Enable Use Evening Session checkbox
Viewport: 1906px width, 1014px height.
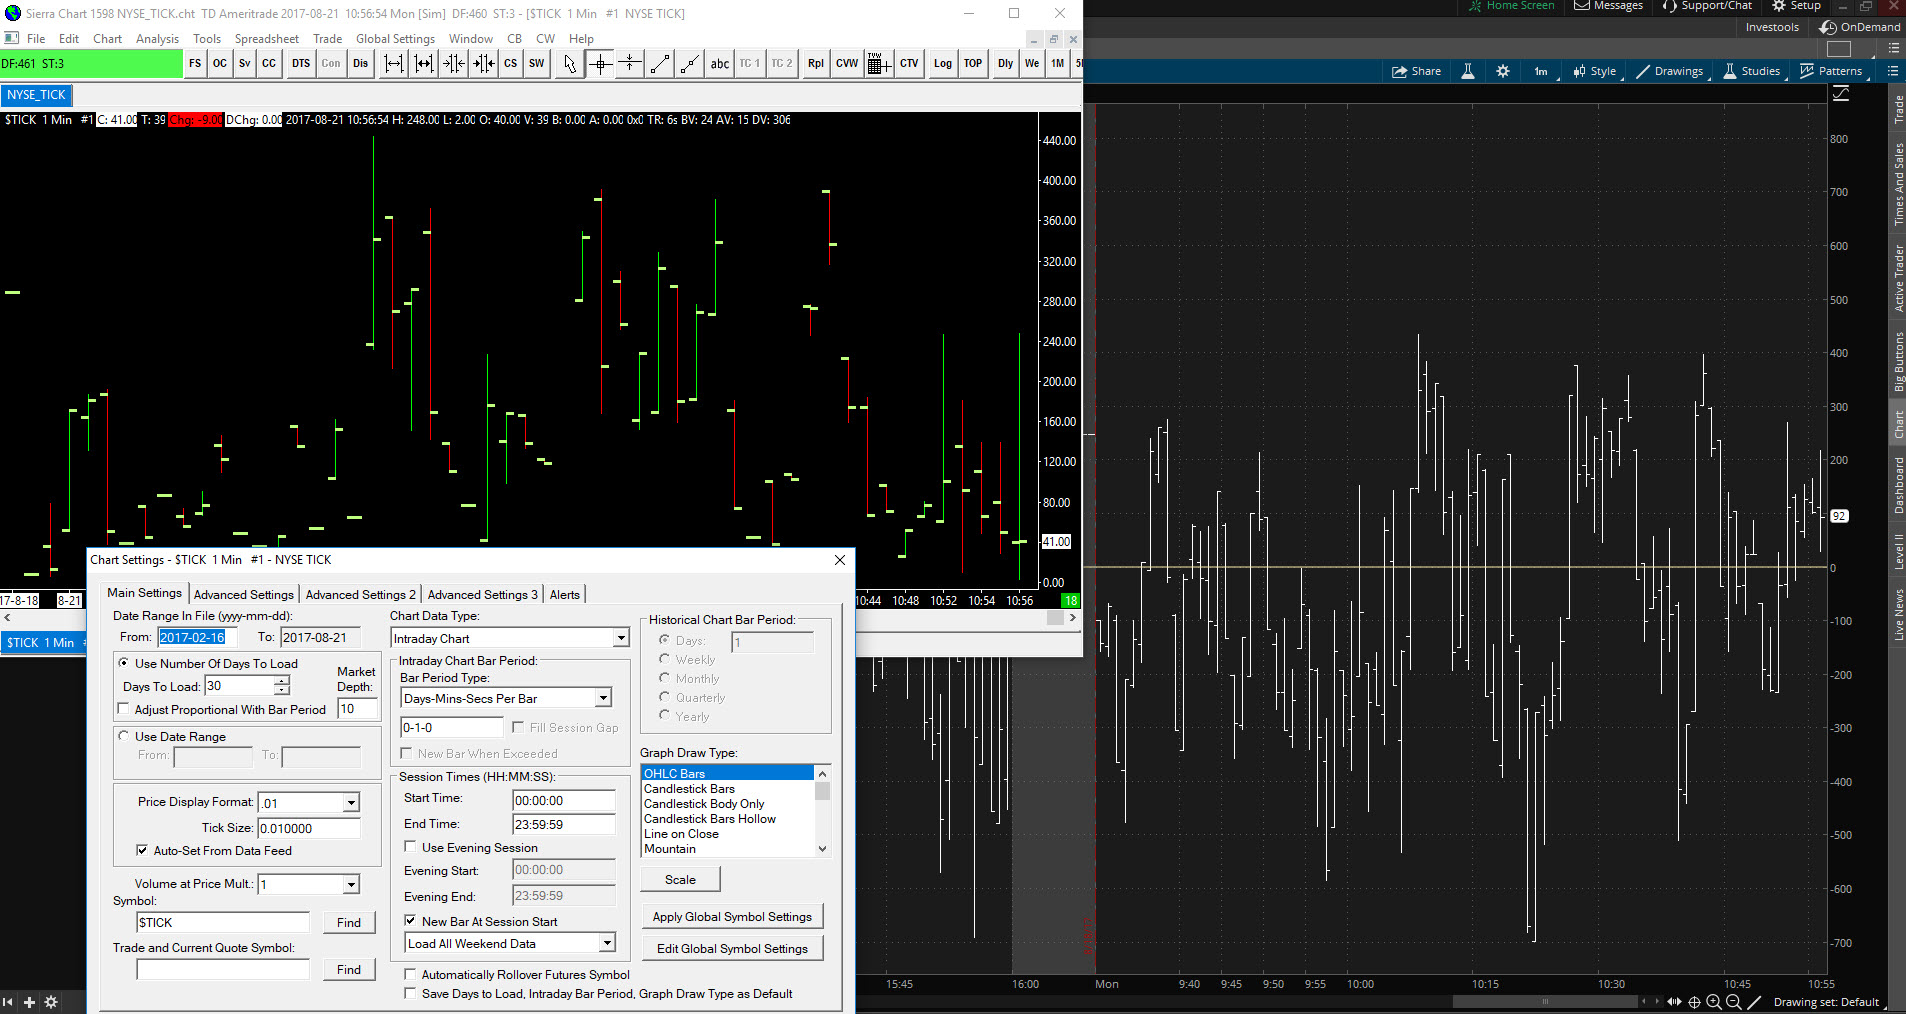[411, 847]
